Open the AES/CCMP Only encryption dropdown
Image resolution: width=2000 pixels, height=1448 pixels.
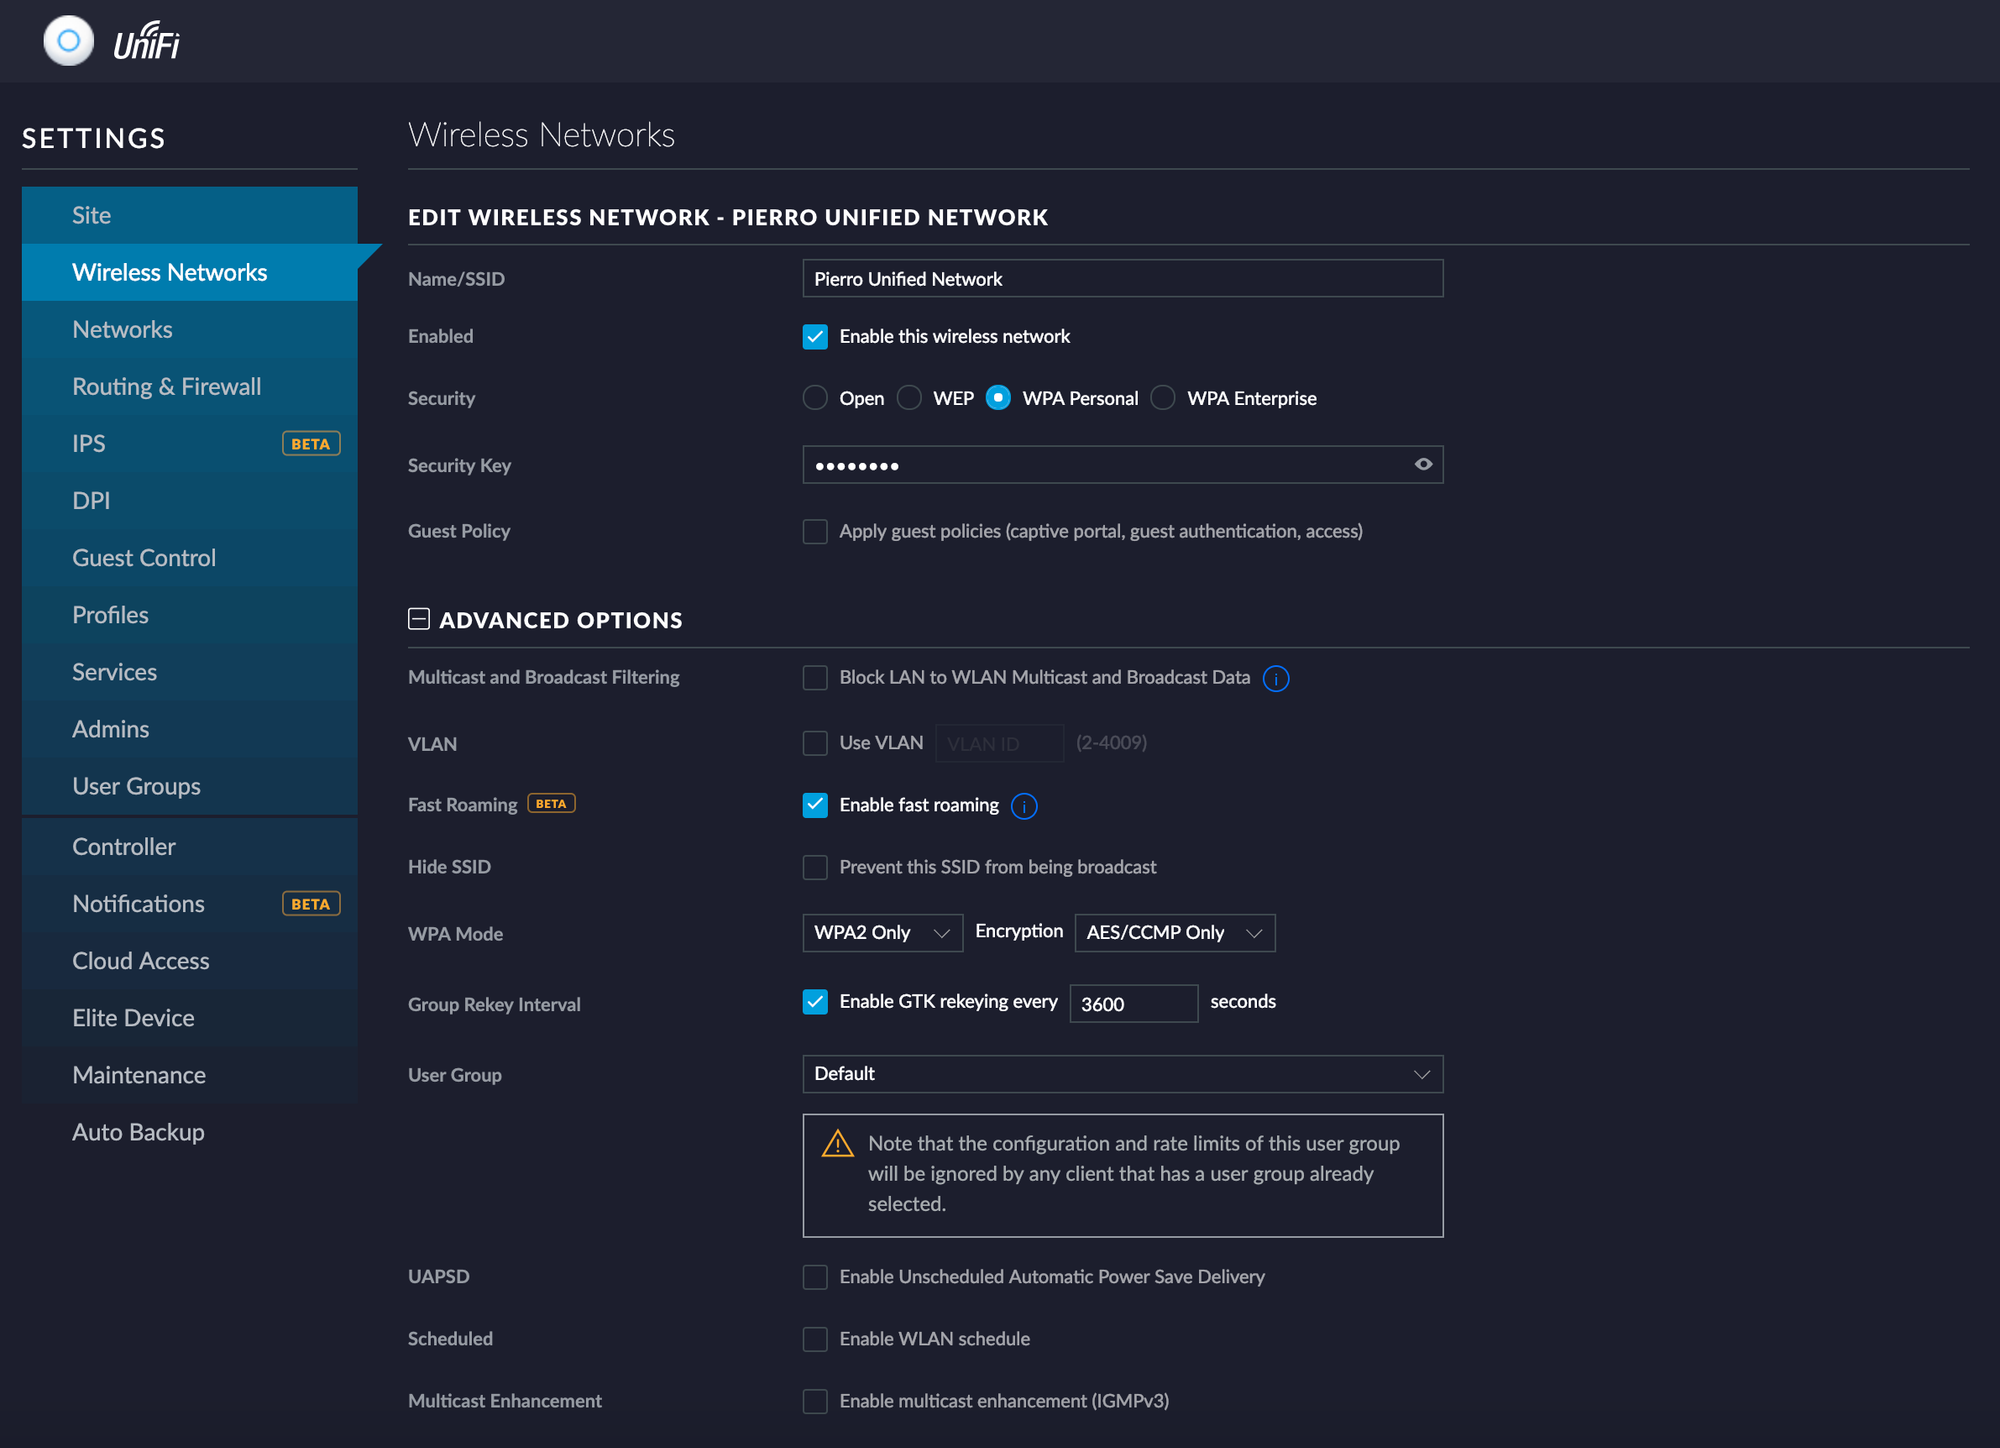pos(1174,933)
